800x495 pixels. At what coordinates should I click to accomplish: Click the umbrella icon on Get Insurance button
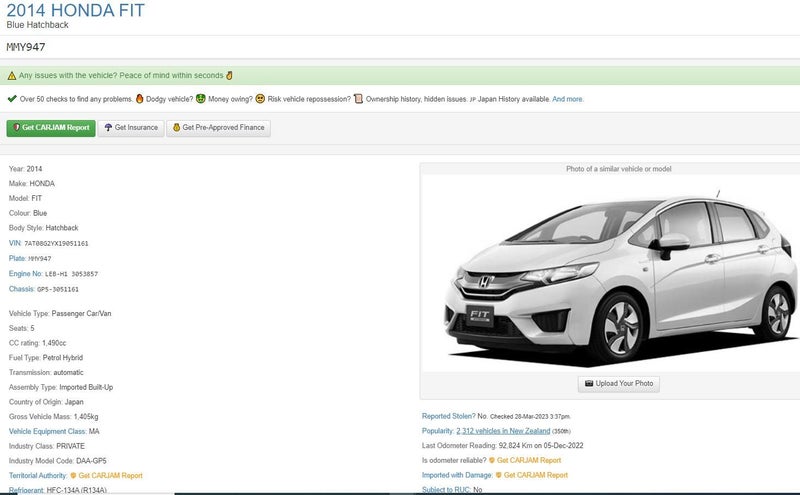coord(108,128)
